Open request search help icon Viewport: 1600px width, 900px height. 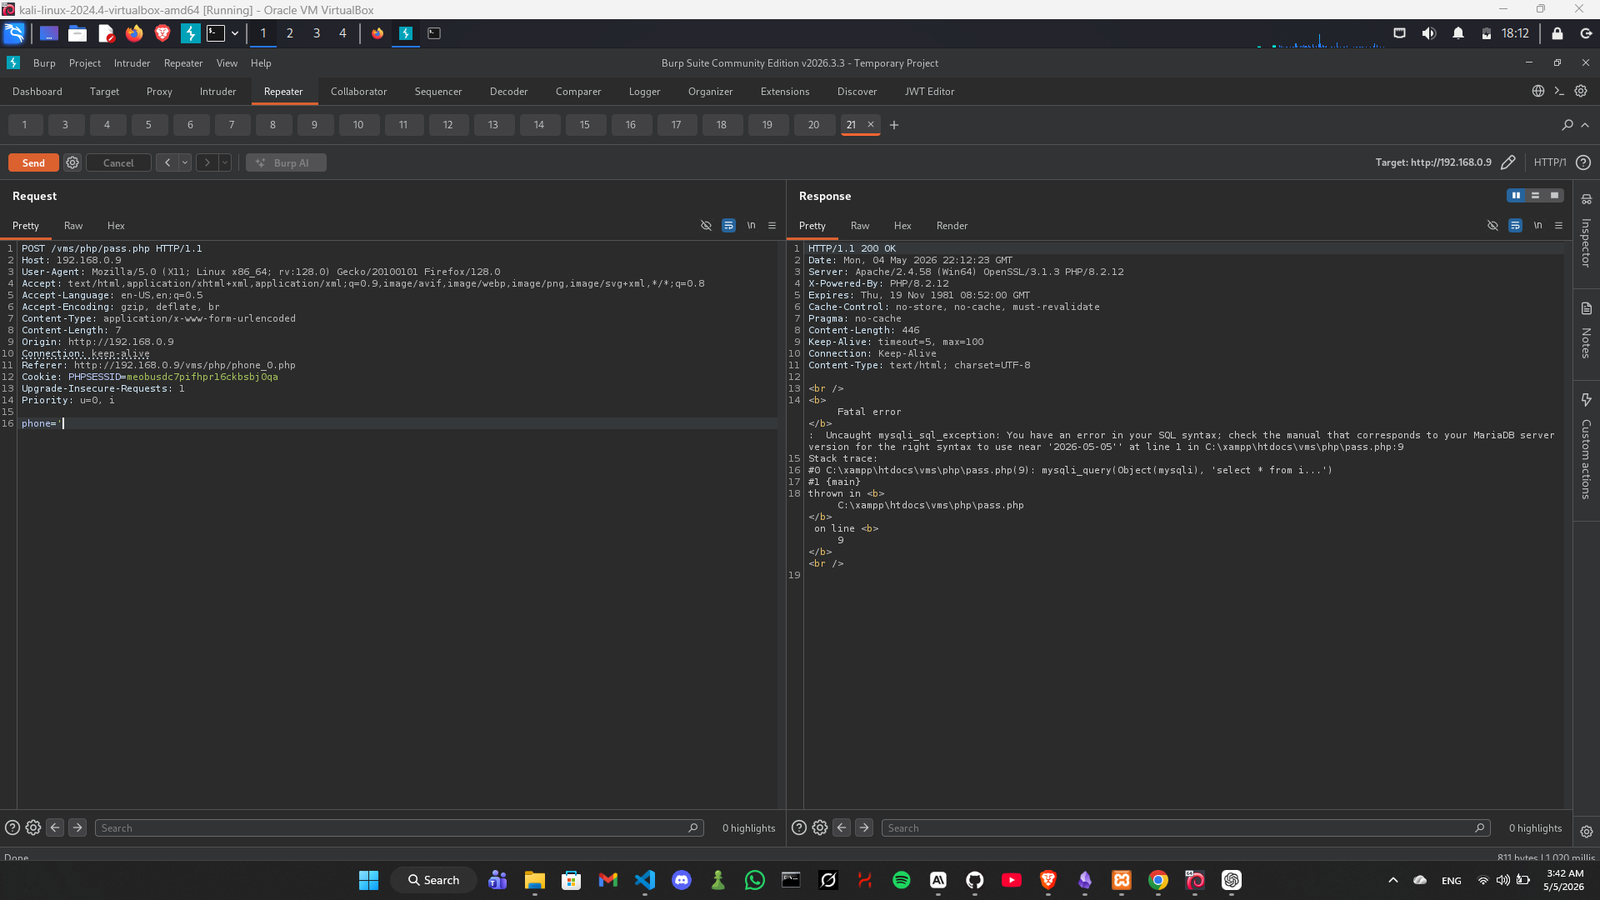[12, 828]
